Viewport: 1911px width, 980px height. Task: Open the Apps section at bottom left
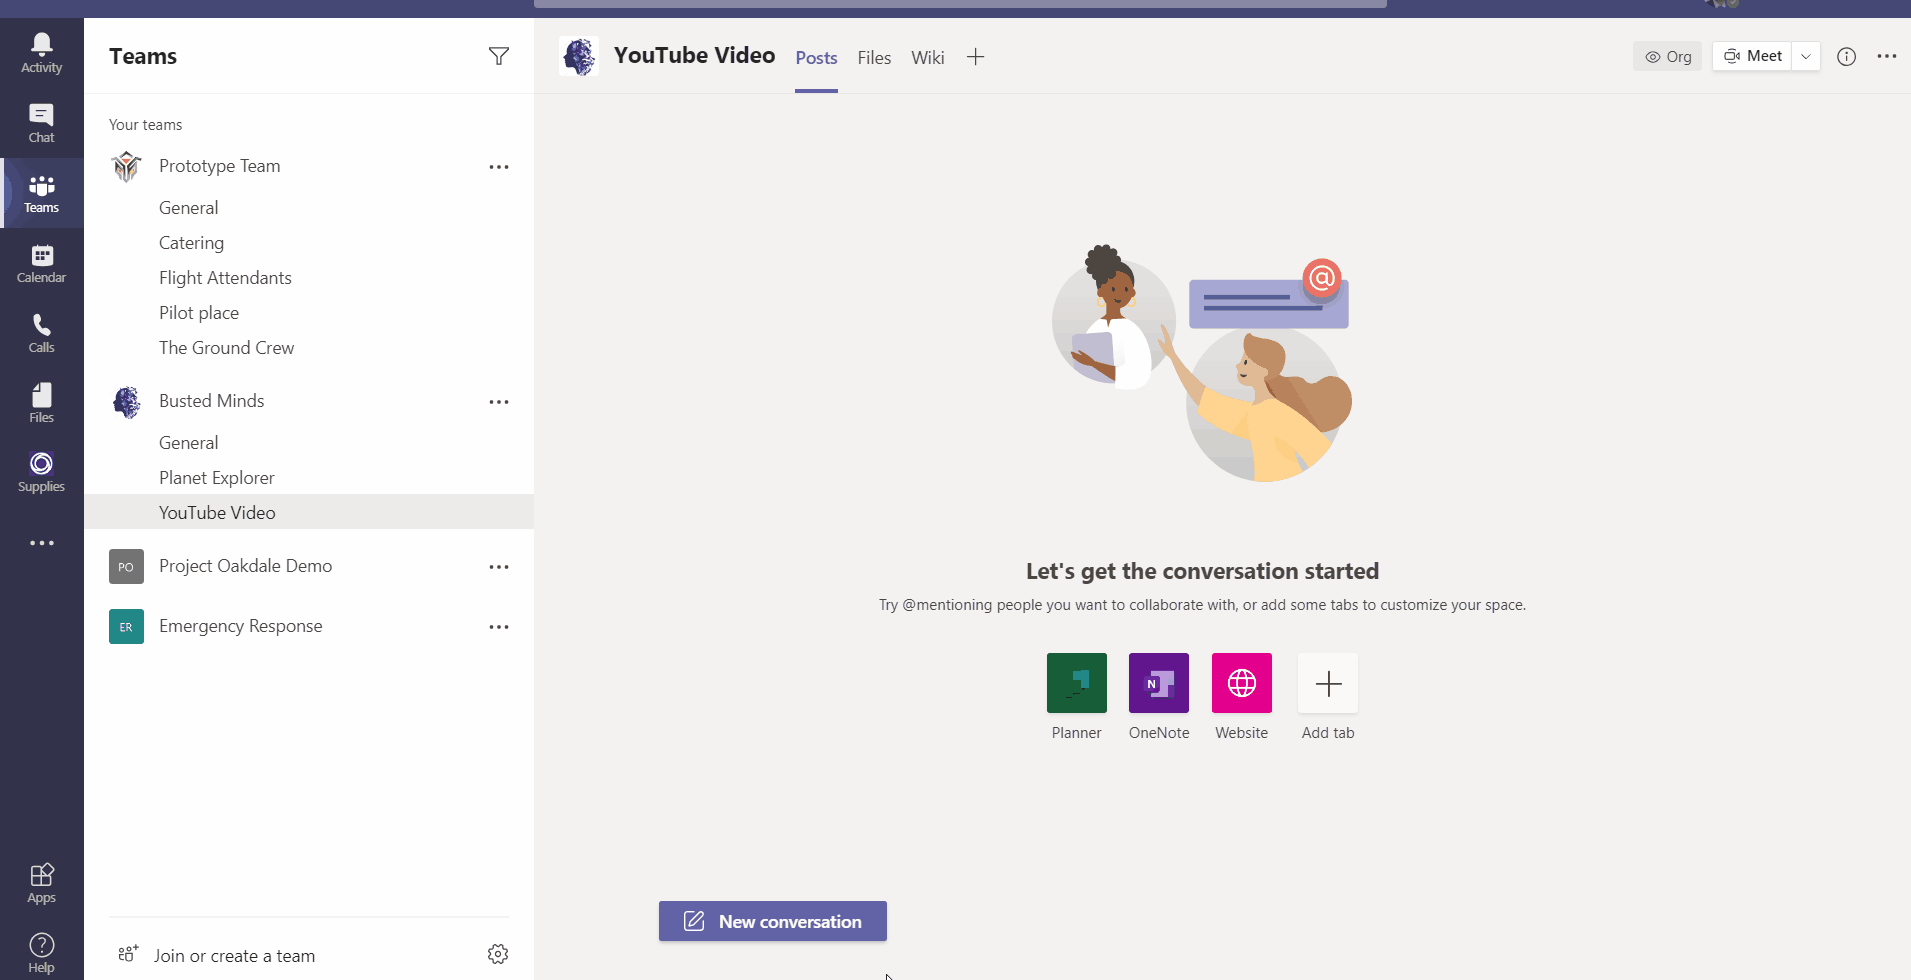pos(41,882)
